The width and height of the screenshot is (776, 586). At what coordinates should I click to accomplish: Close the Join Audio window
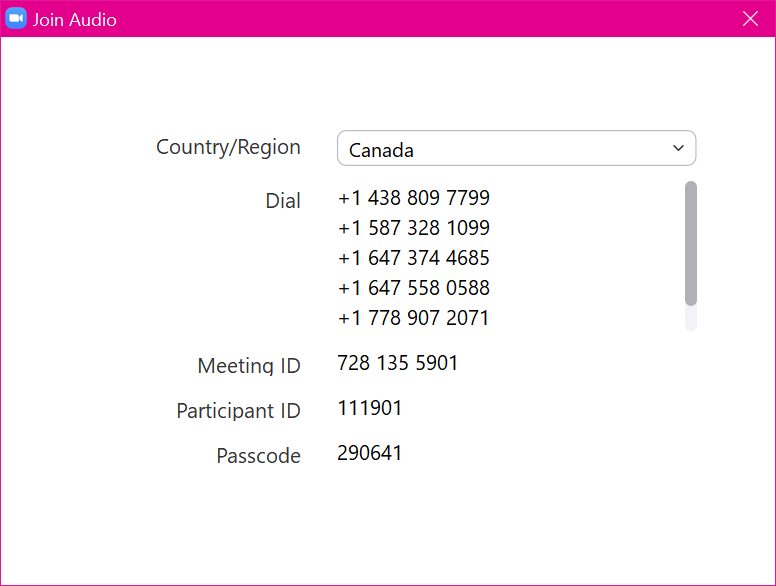click(x=750, y=19)
